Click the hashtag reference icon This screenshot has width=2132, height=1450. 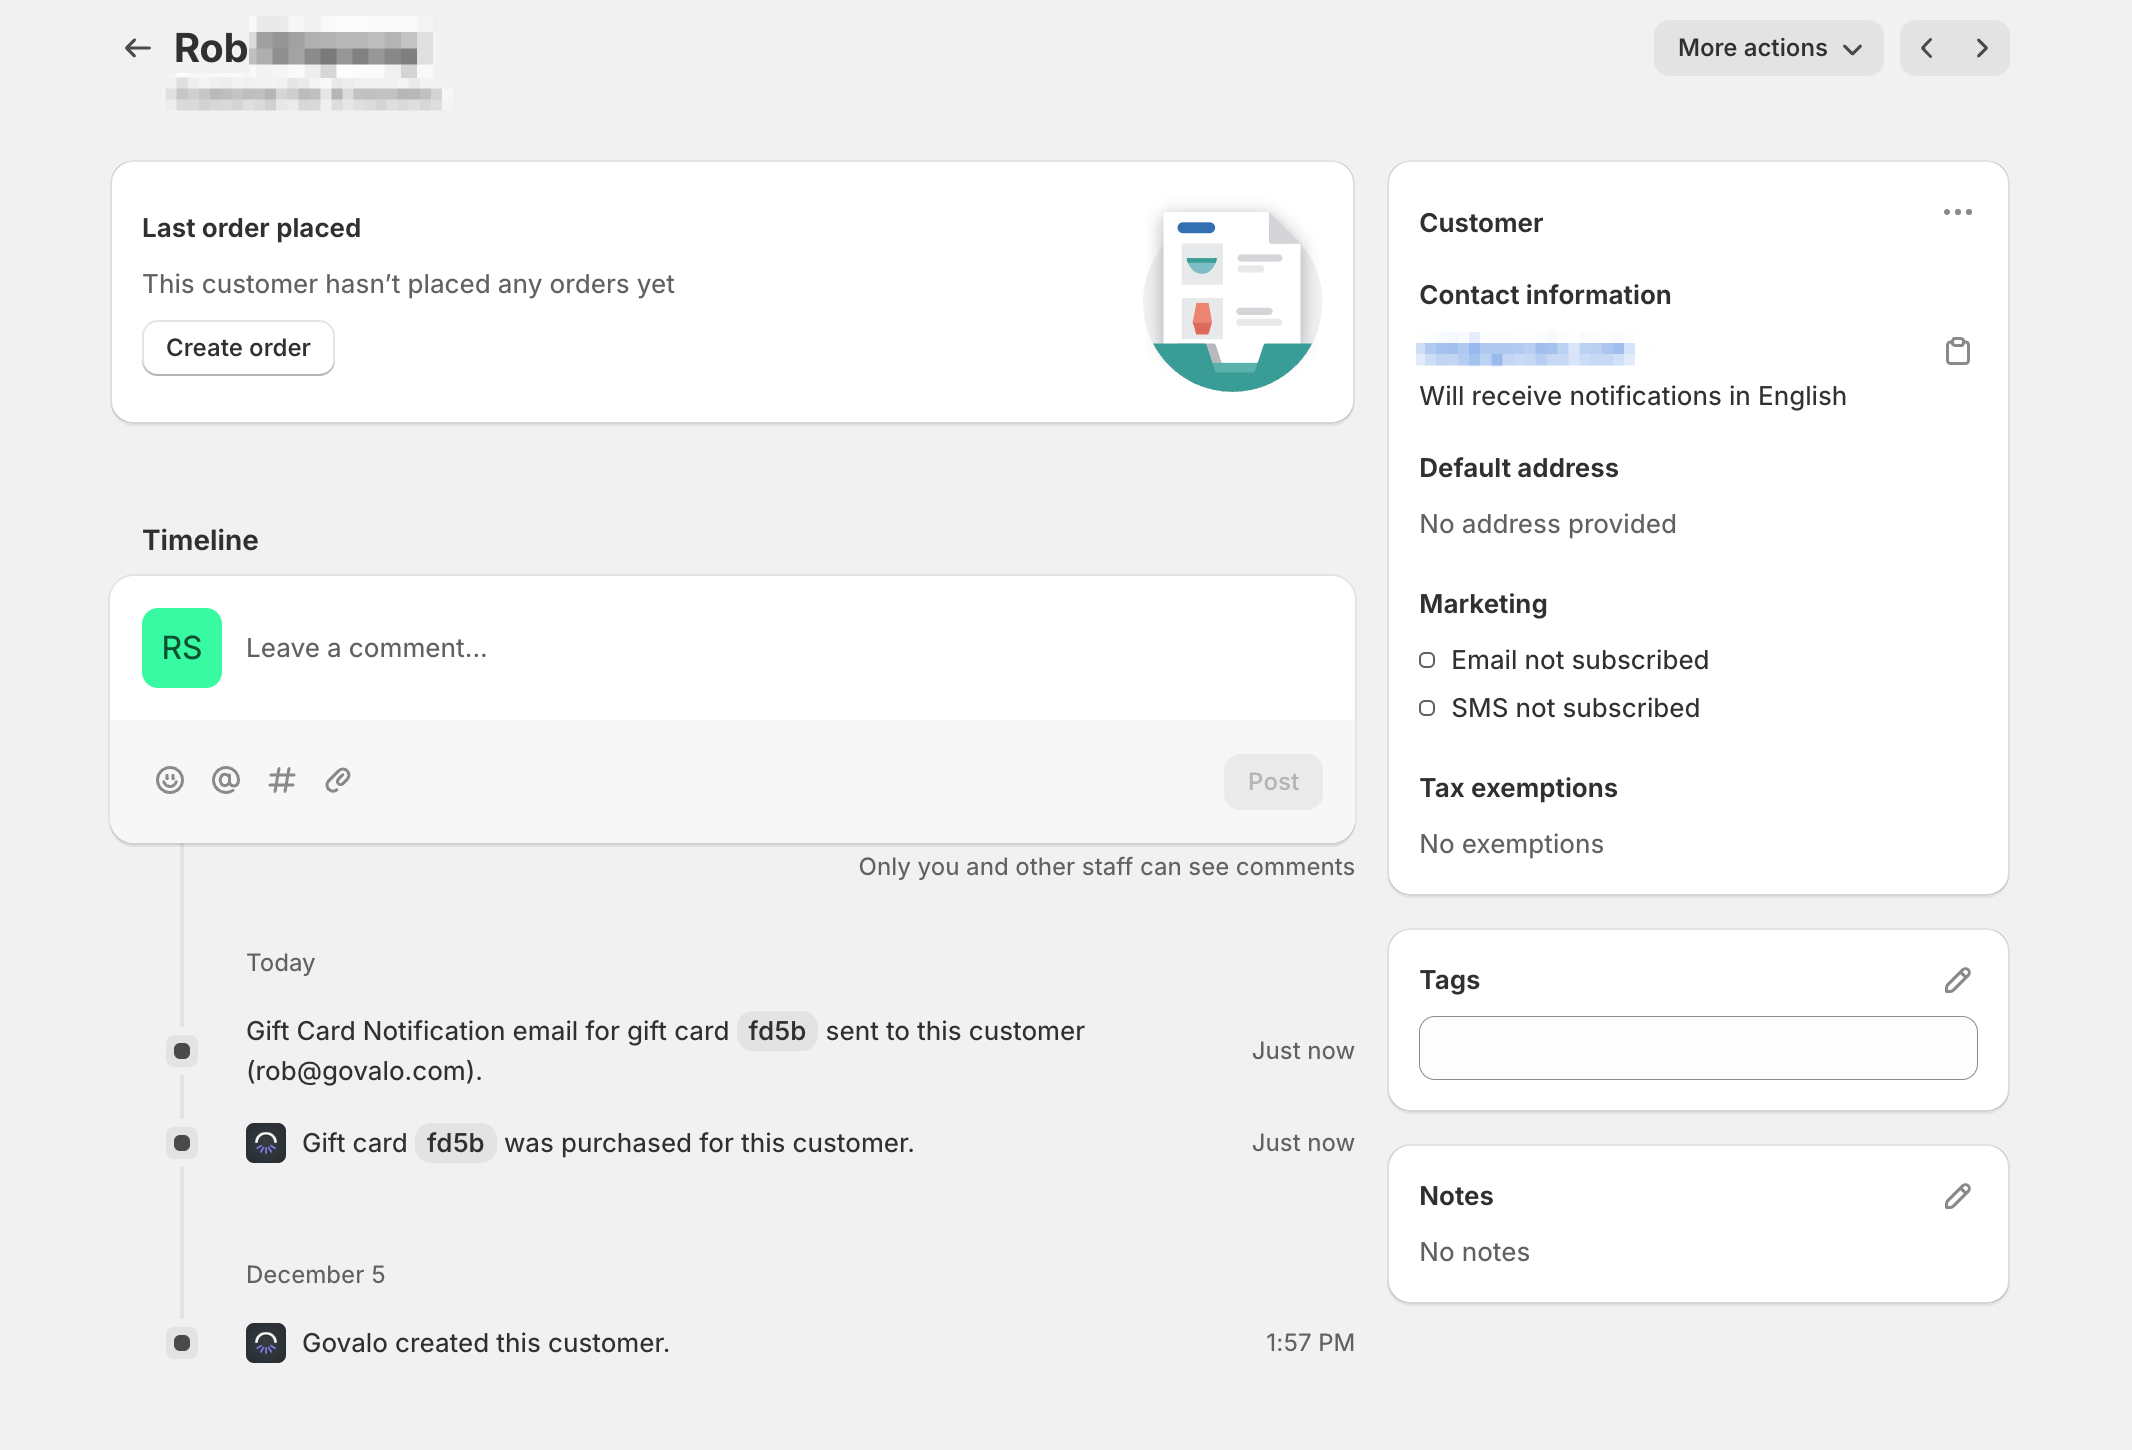tap(282, 780)
